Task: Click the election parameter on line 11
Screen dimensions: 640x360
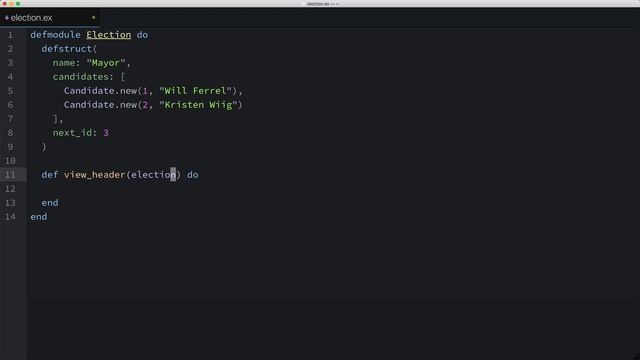Action: (x=153, y=175)
